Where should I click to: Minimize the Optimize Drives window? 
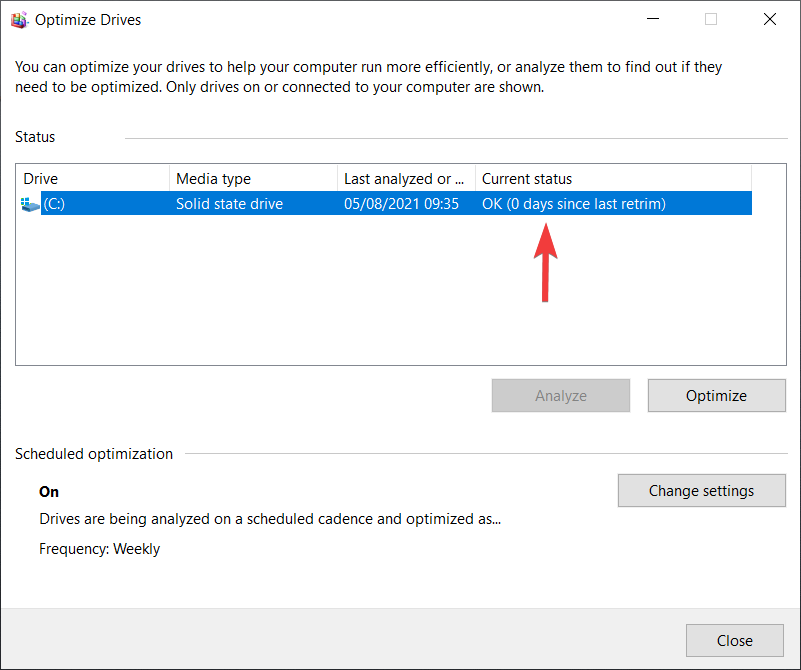[x=652, y=19]
